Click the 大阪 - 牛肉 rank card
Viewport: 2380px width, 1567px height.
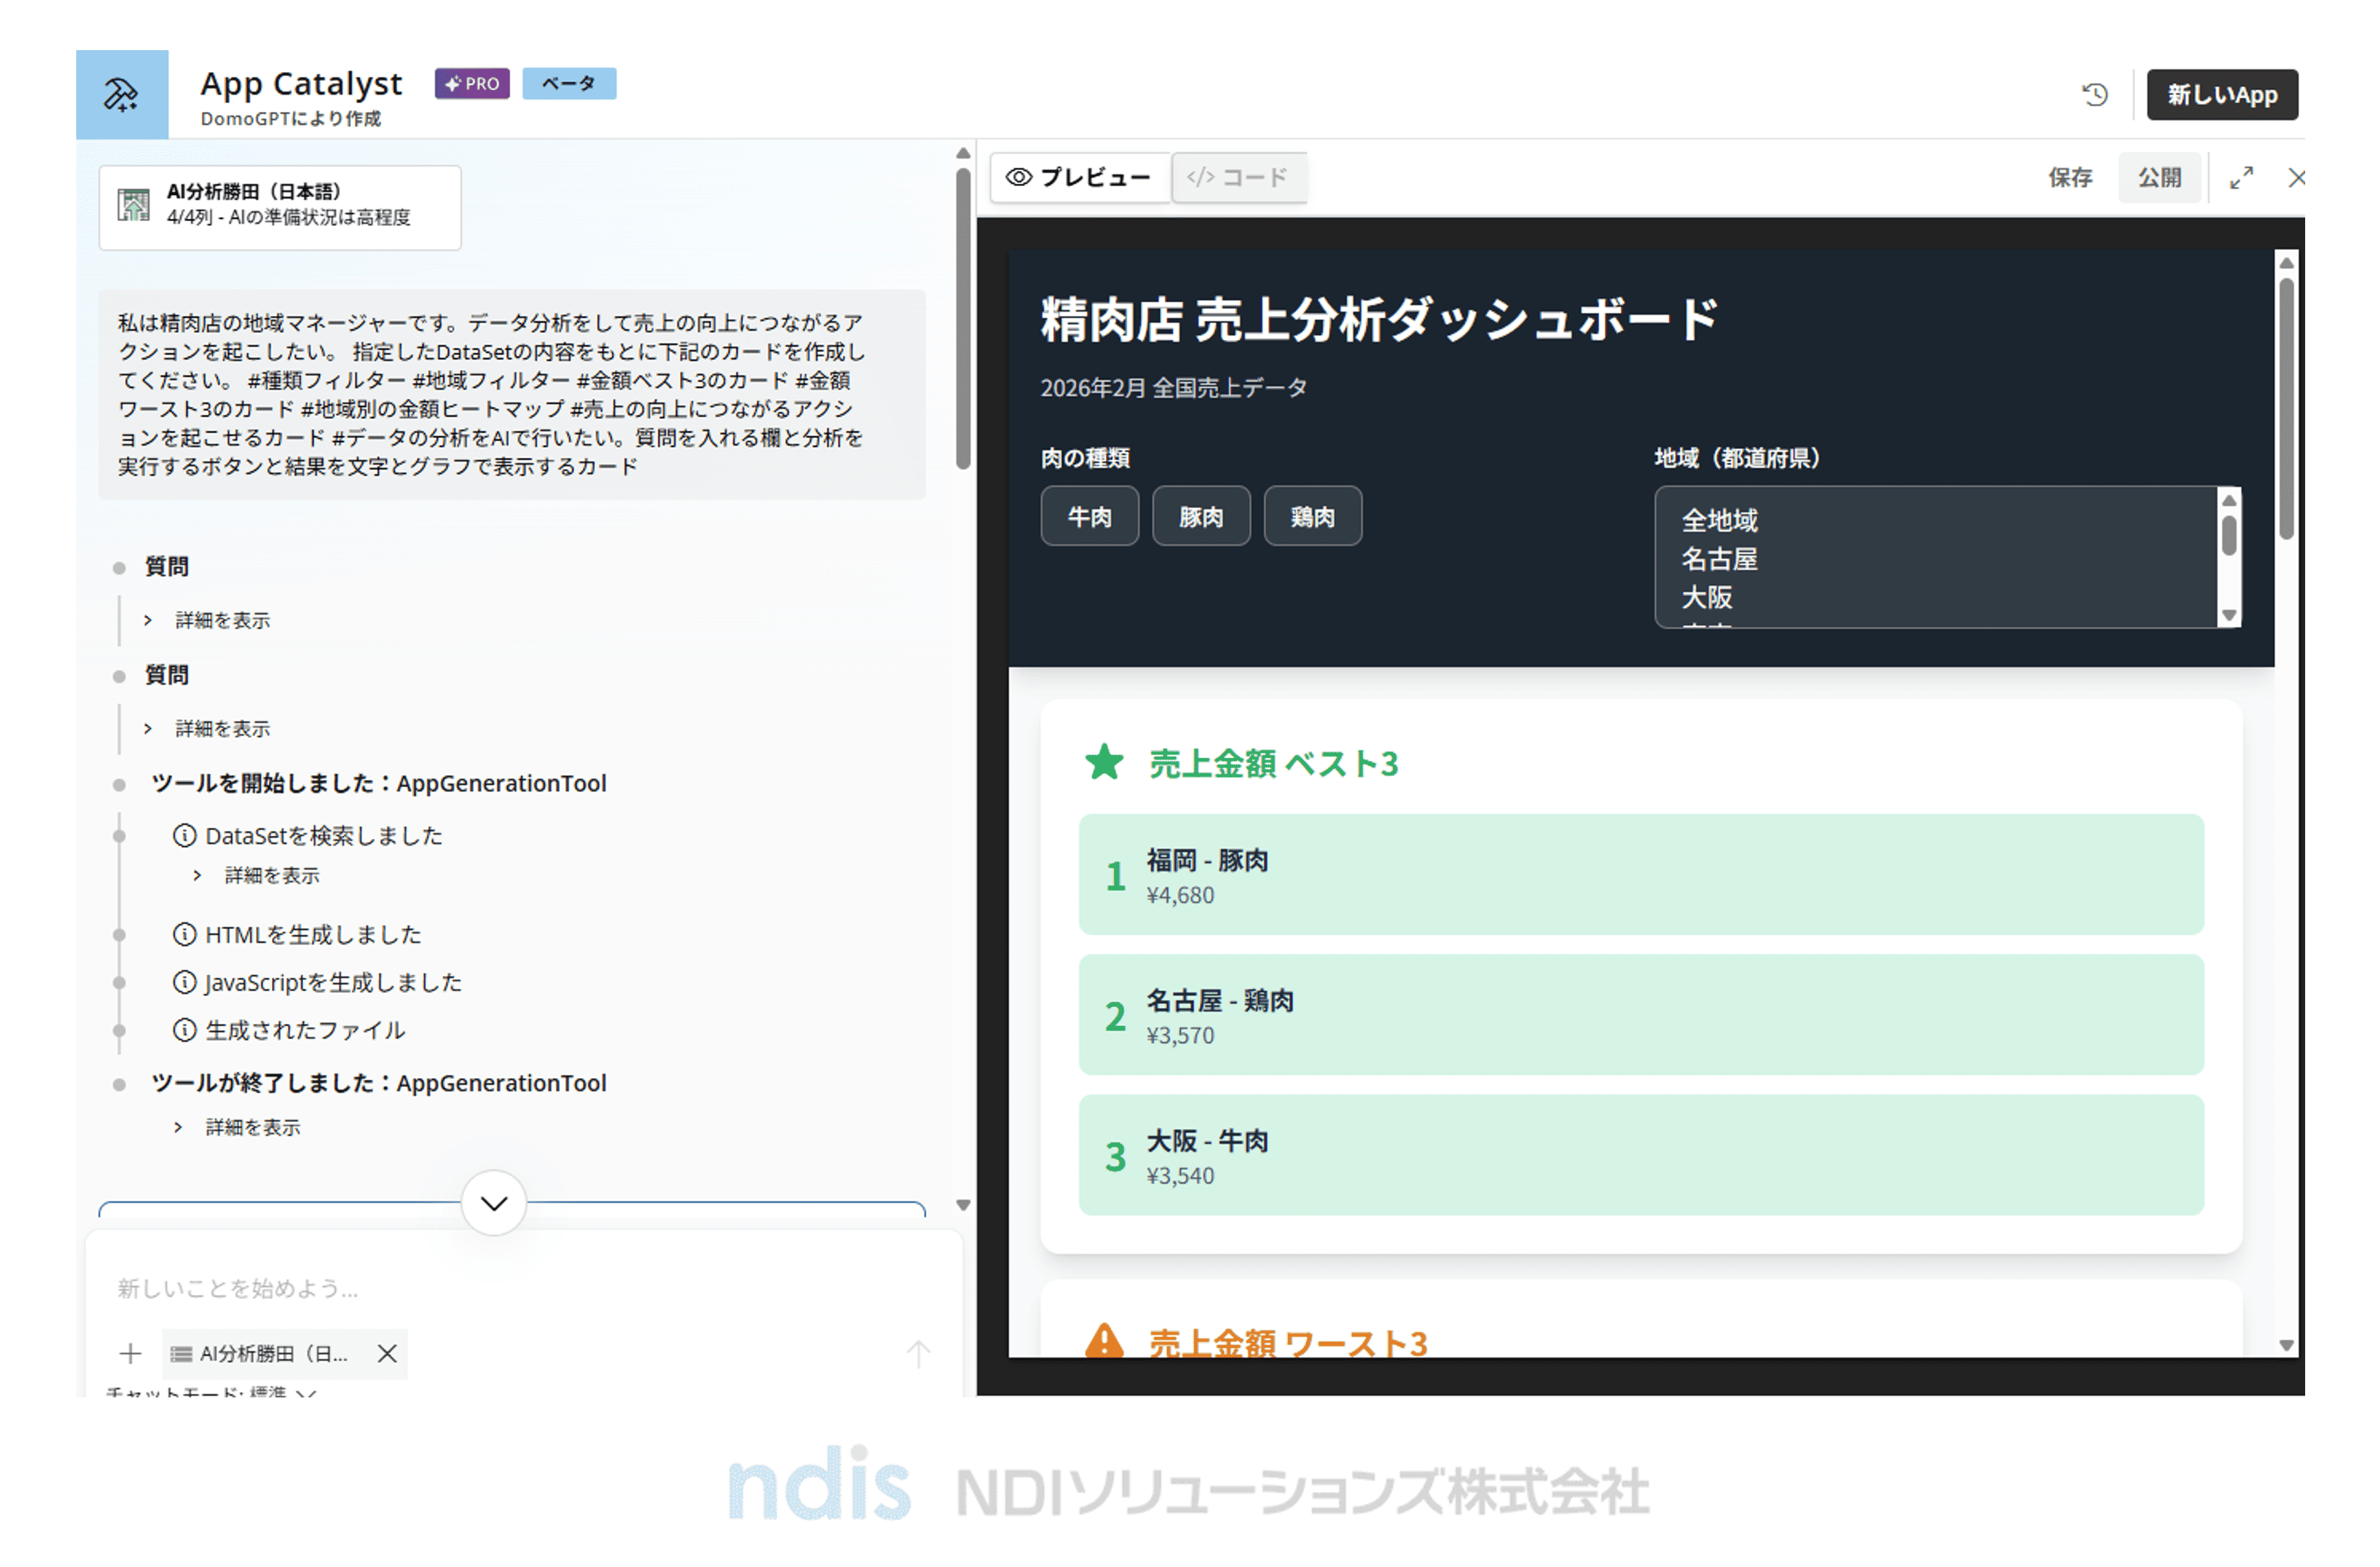pyautogui.click(x=1641, y=1155)
